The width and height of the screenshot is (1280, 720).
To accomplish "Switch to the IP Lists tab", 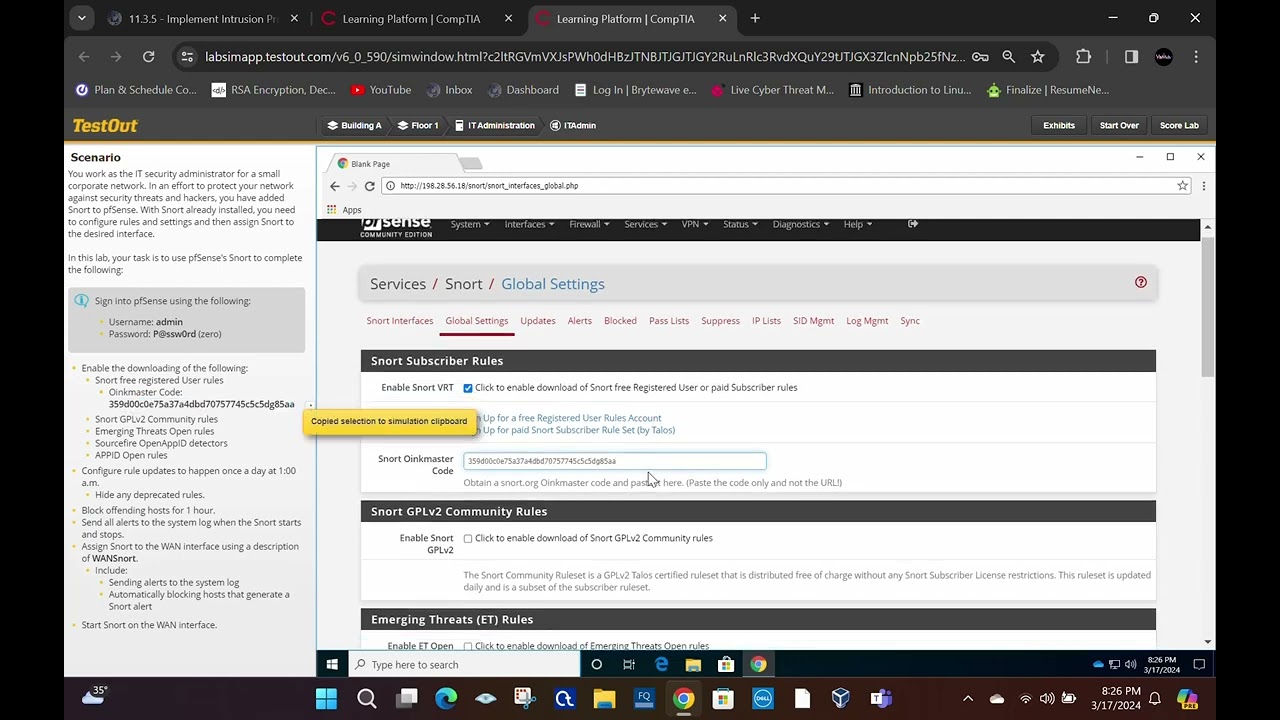I will (766, 321).
